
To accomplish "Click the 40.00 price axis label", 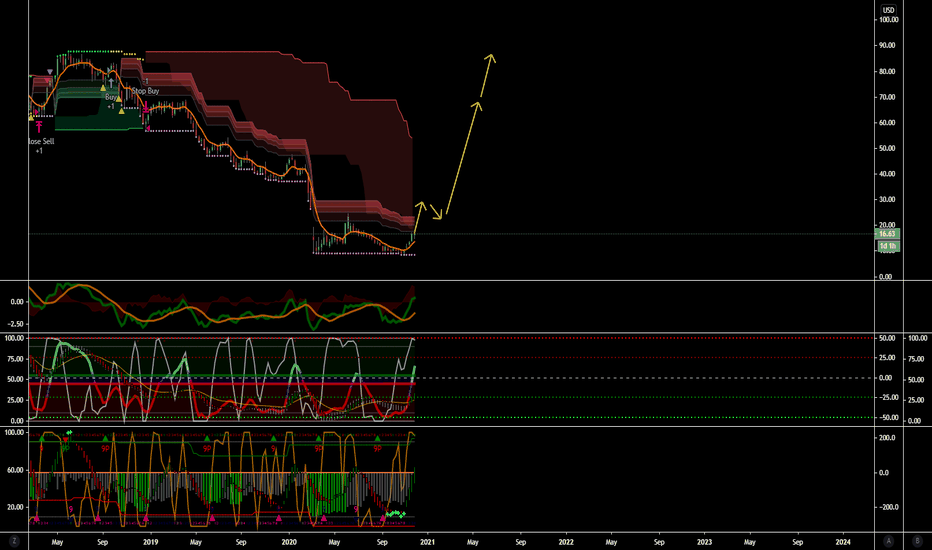I will tap(887, 174).
